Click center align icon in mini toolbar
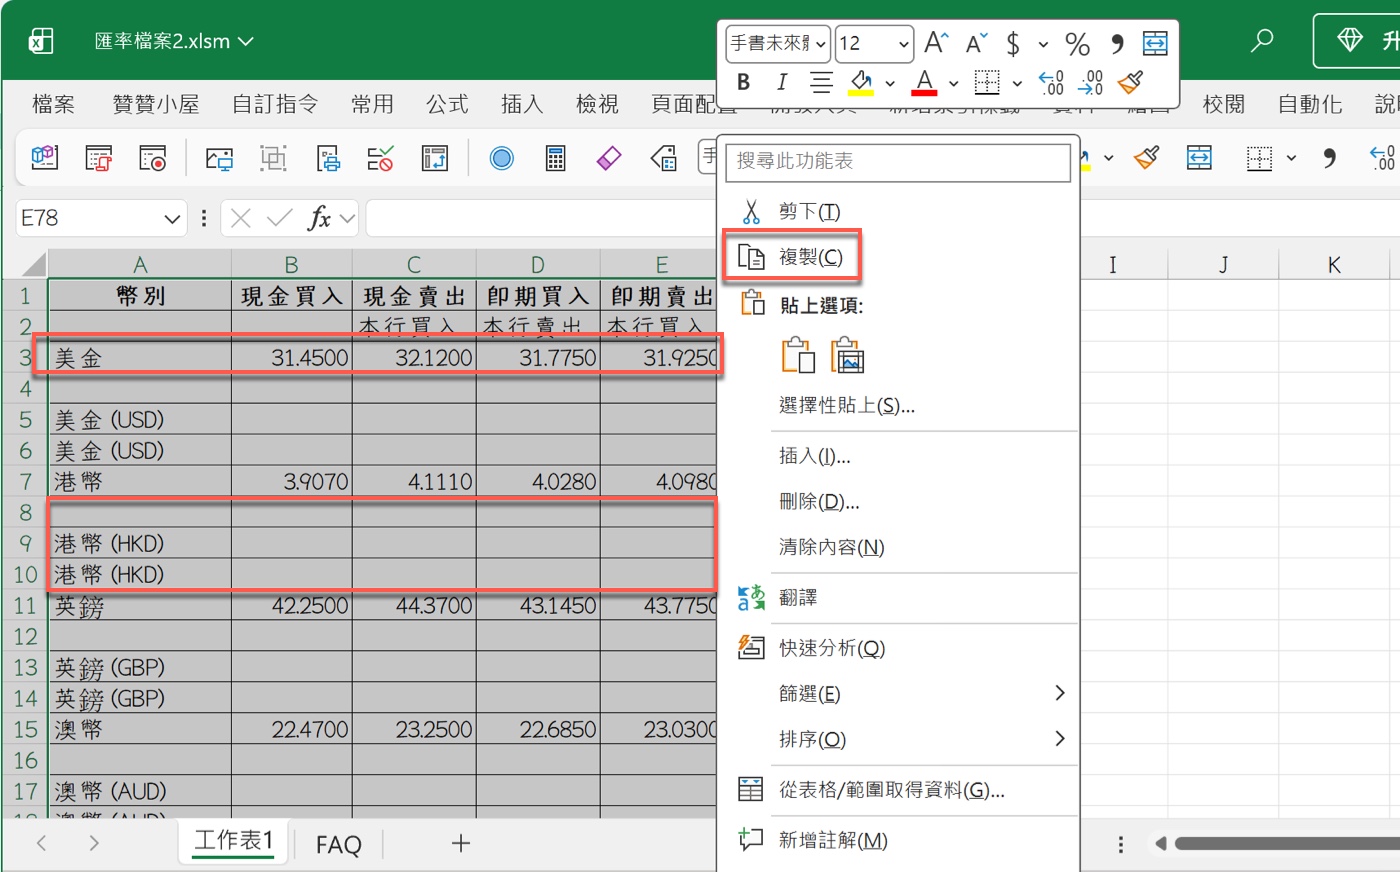 click(x=821, y=82)
